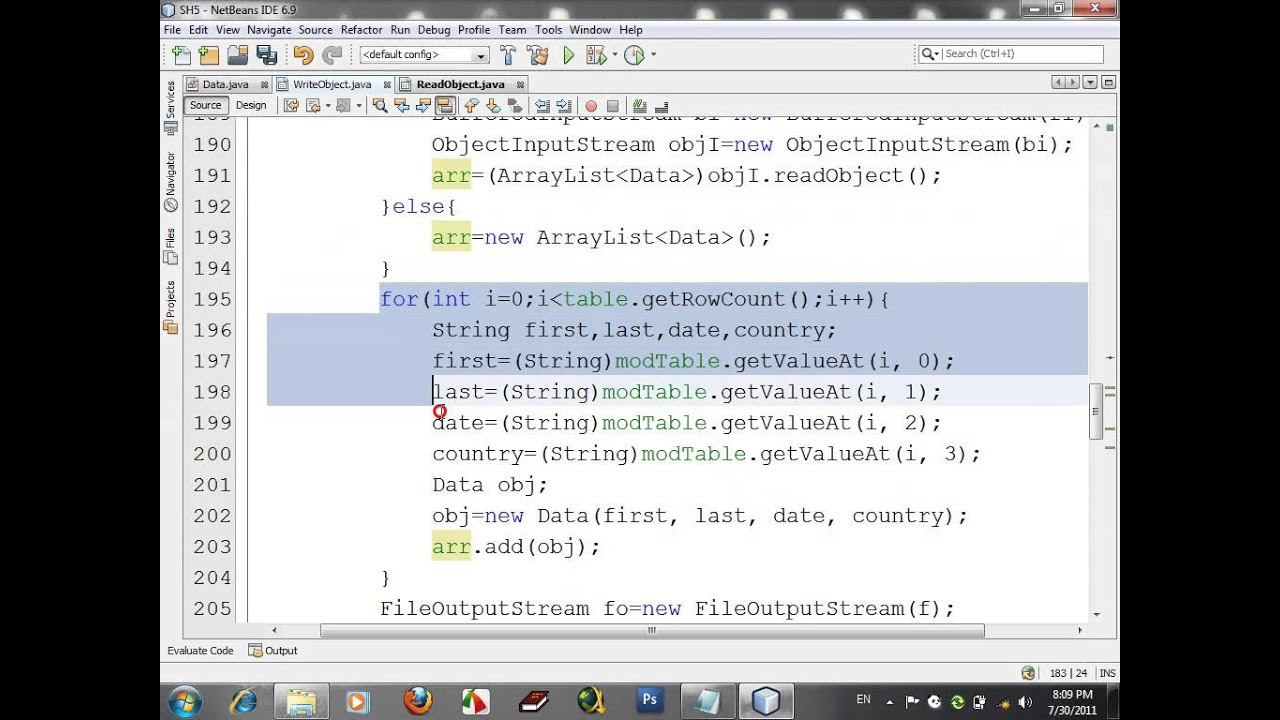This screenshot has height=720, width=1280.
Task: Close the Data.java tab
Action: tap(264, 84)
